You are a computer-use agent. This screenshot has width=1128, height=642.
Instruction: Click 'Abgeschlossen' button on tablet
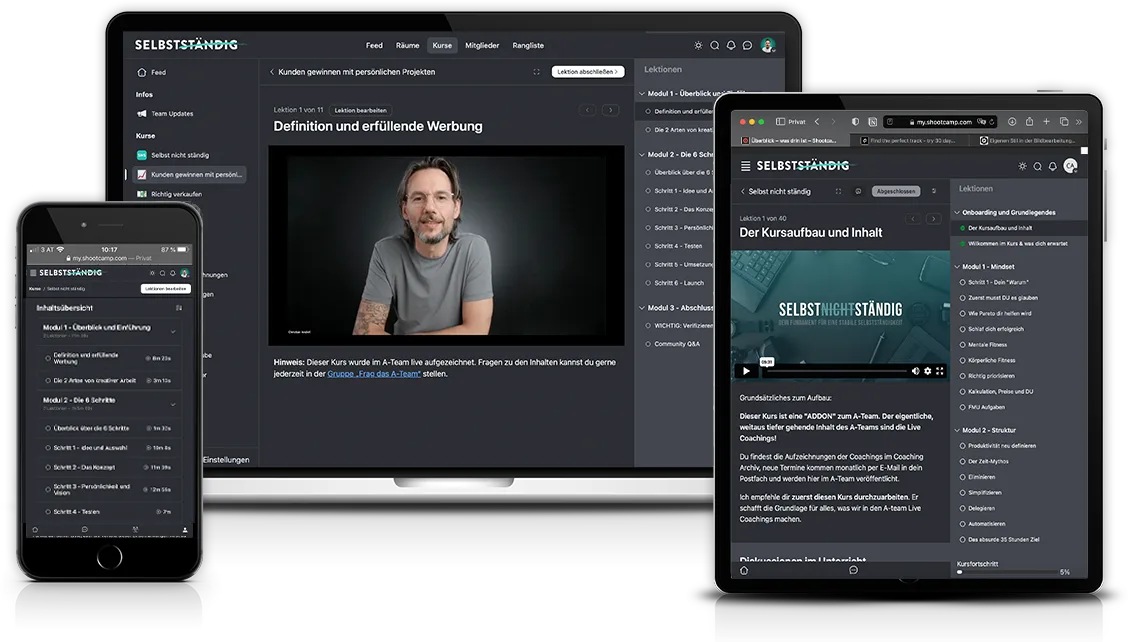896,191
